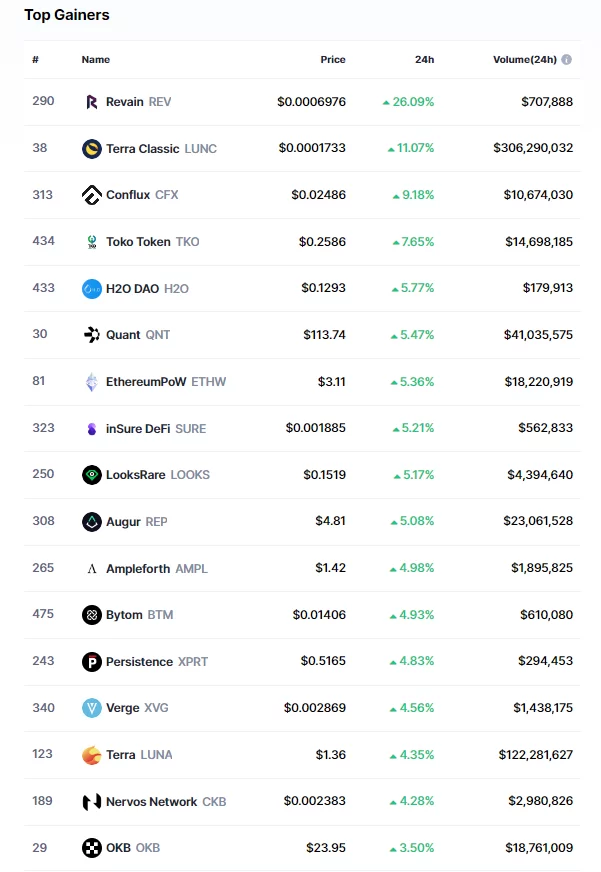Click the Quant coin logo
The width and height of the screenshot is (601, 872).
coord(92,335)
